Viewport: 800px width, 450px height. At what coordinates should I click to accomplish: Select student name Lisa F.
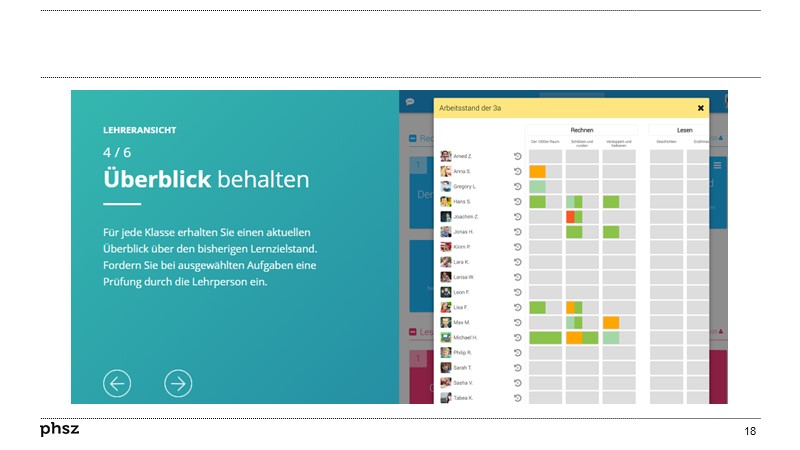(x=461, y=307)
